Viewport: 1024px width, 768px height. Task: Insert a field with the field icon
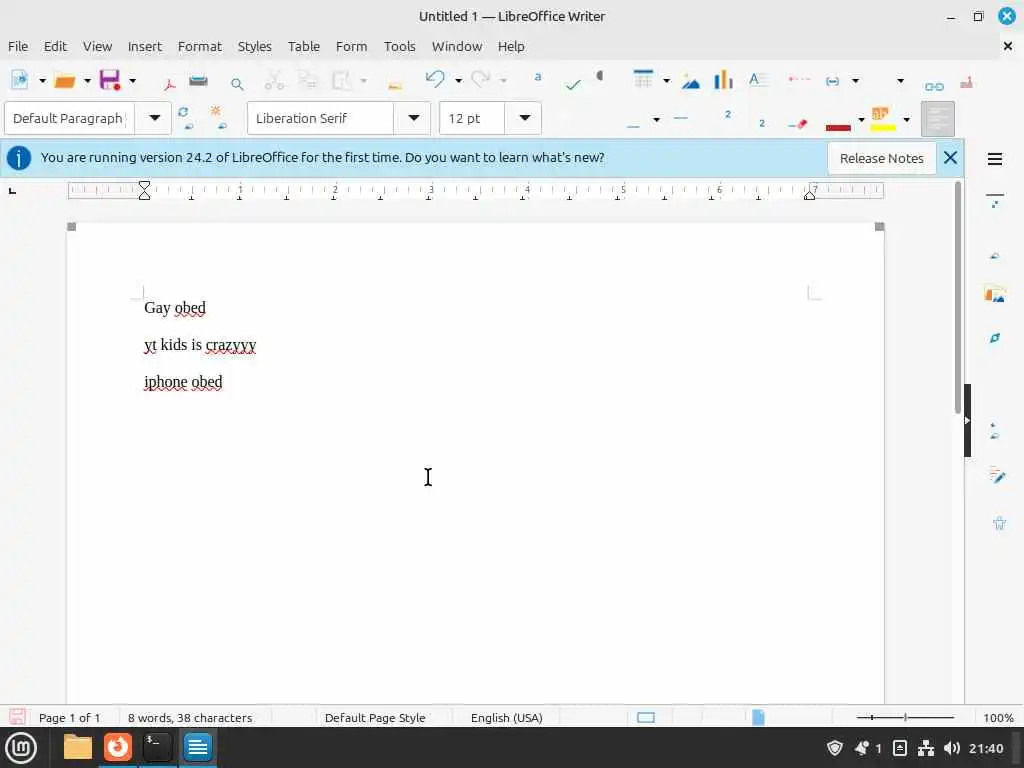pyautogui.click(x=832, y=81)
